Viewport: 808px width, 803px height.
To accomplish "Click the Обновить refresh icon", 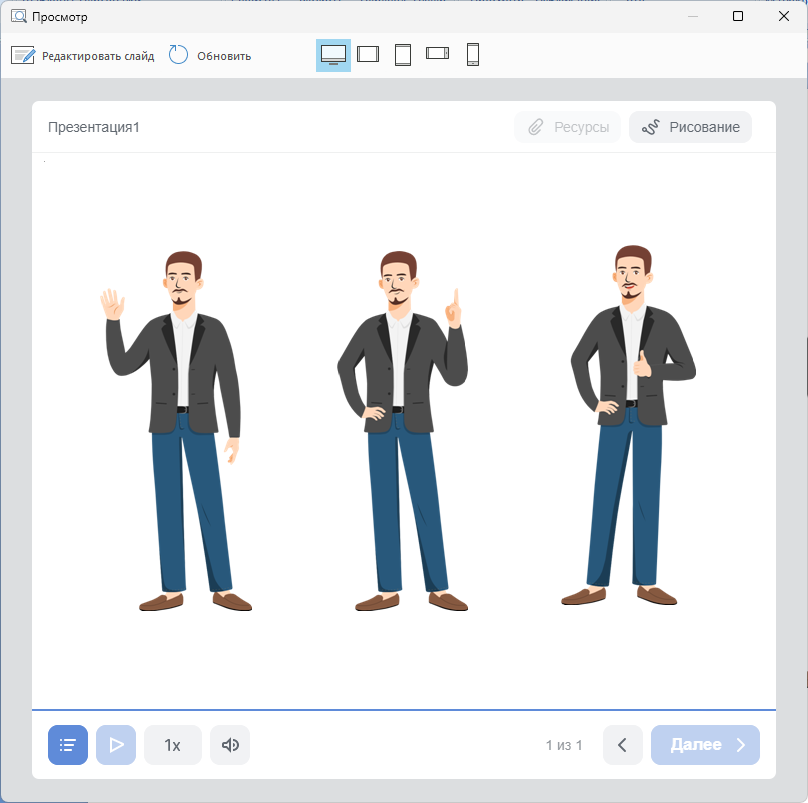I will click(178, 55).
